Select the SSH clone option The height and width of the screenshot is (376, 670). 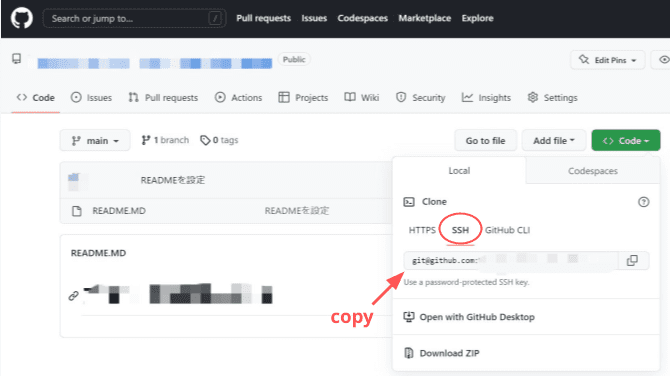click(460, 230)
